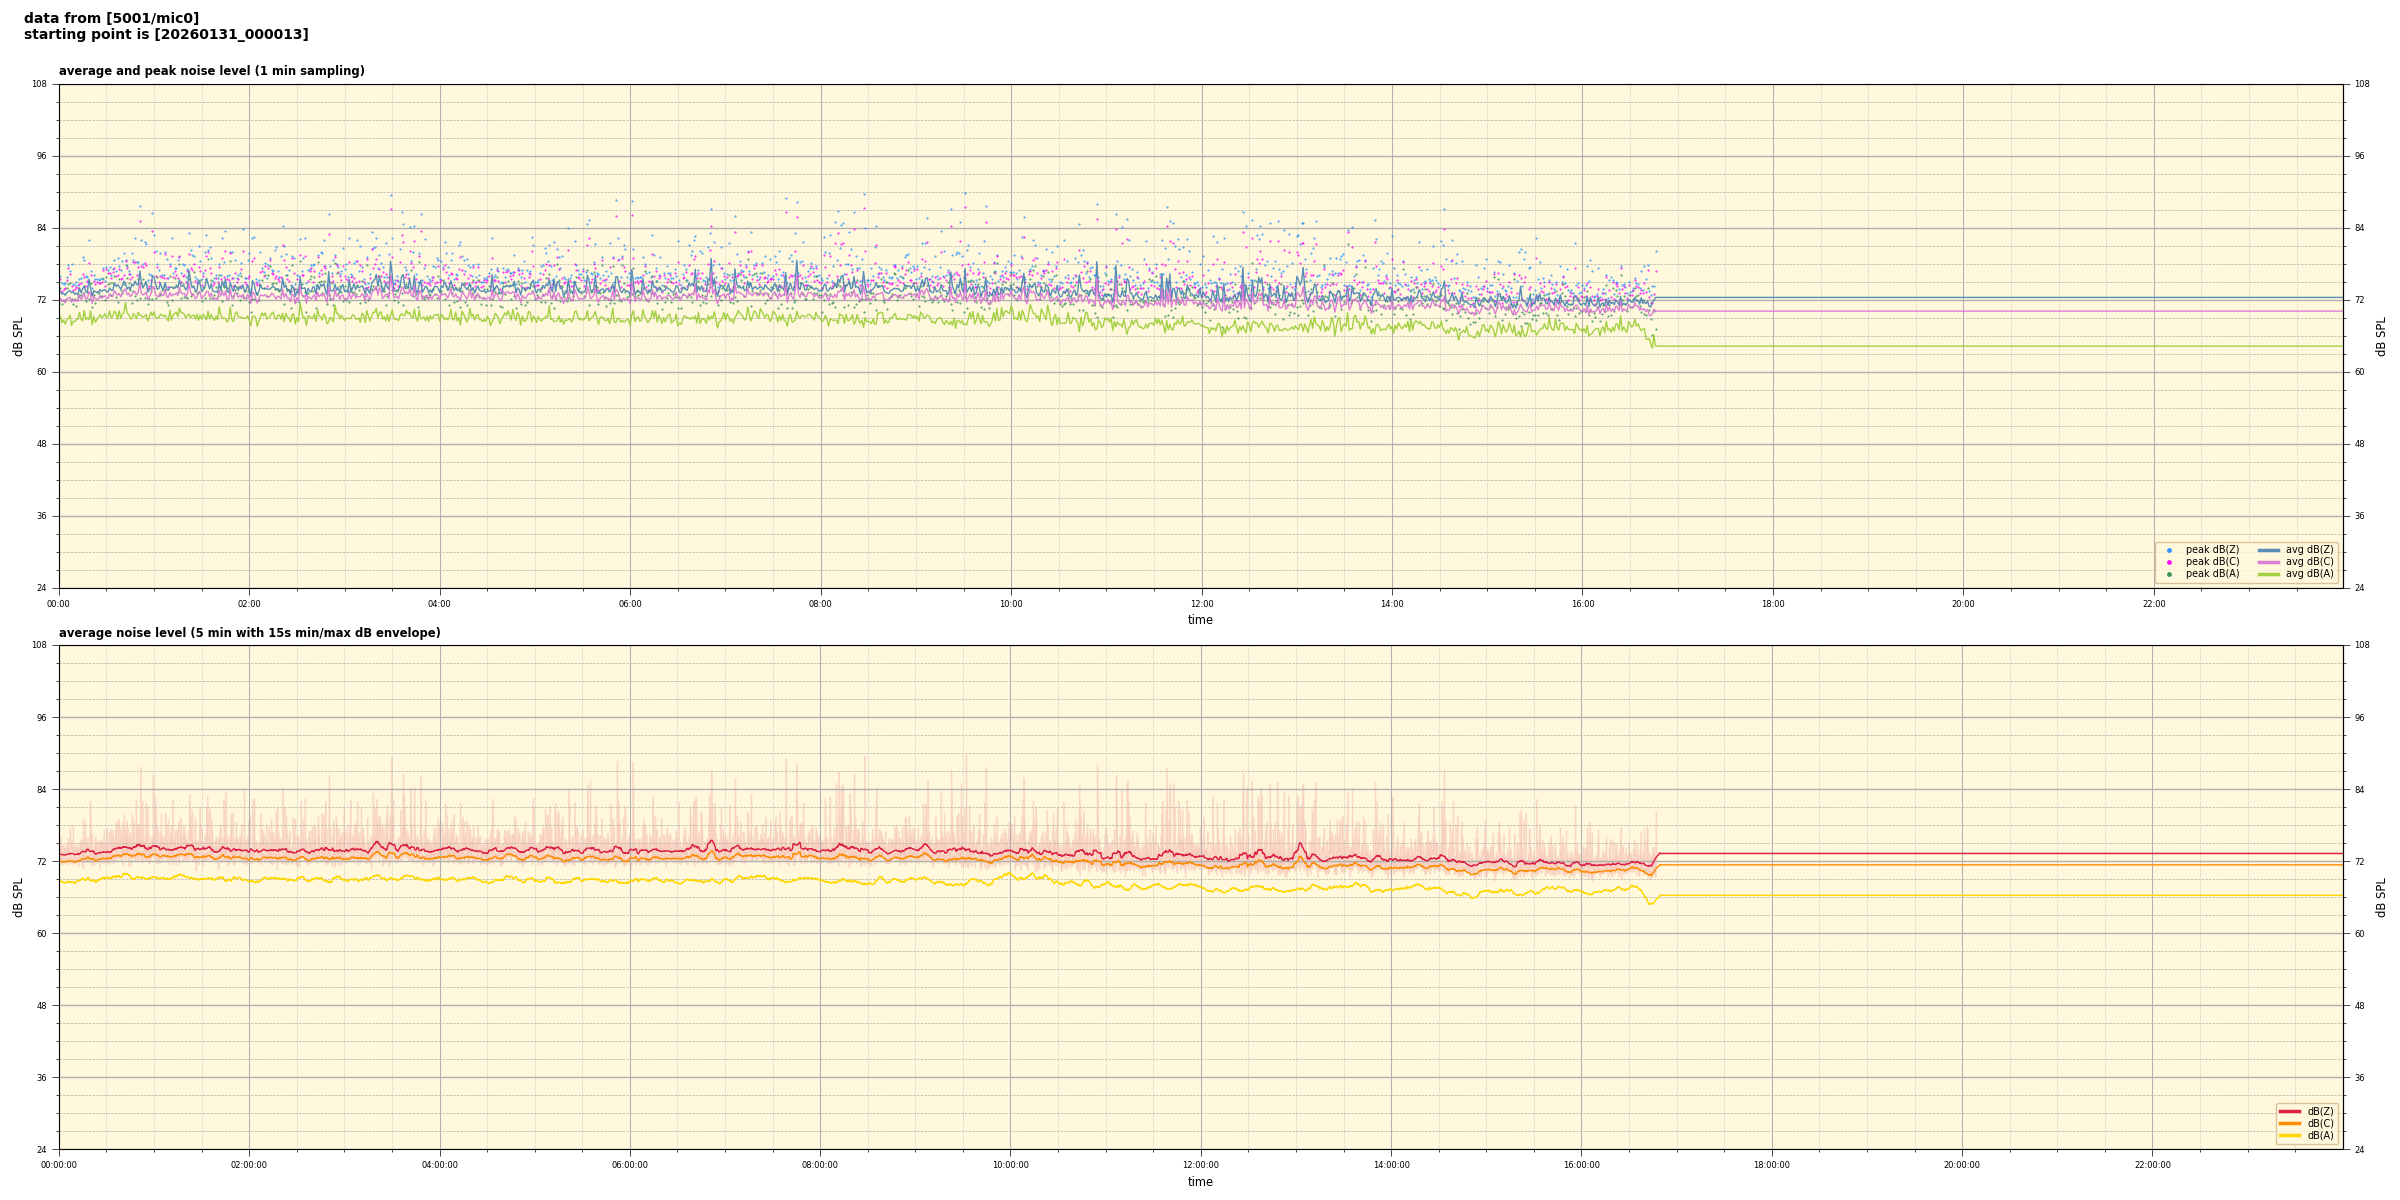Click the 18:00 tick label on top chart

[x=1772, y=604]
